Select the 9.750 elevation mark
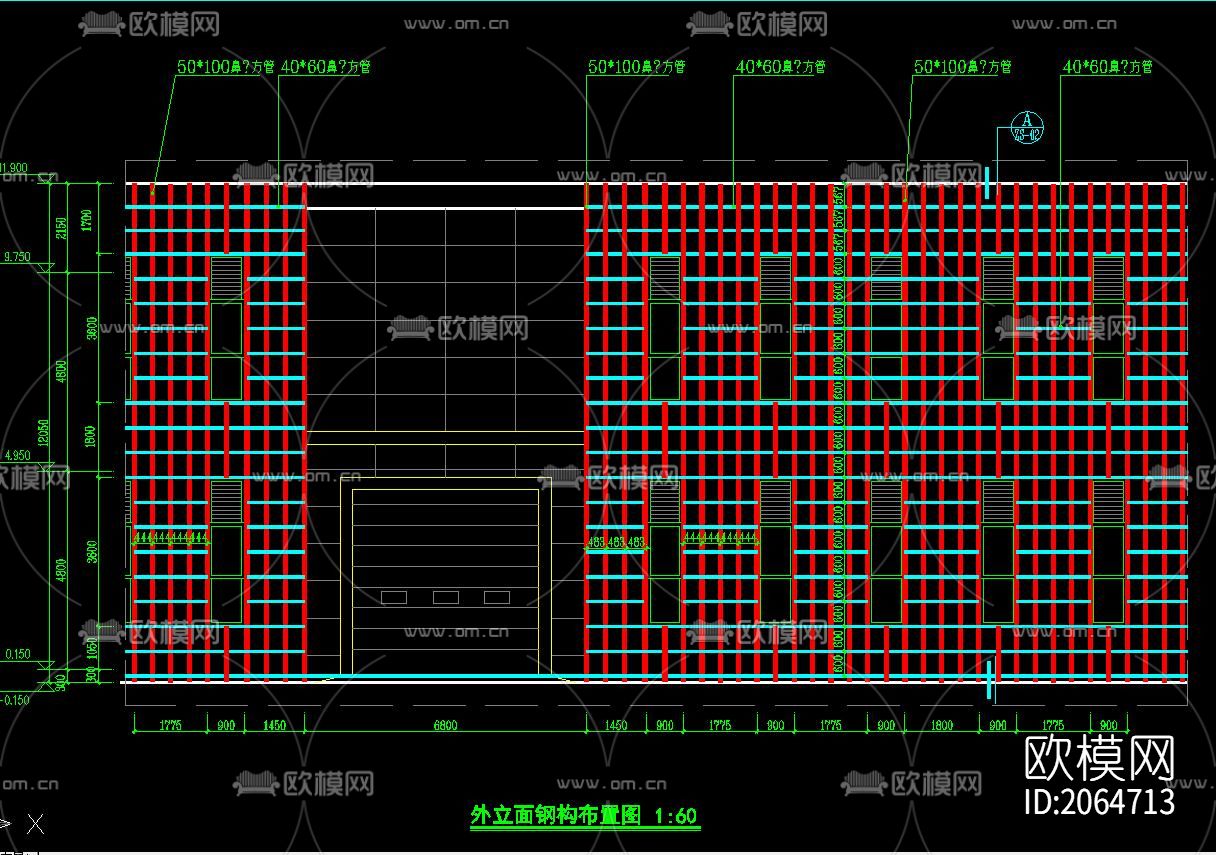 17,258
